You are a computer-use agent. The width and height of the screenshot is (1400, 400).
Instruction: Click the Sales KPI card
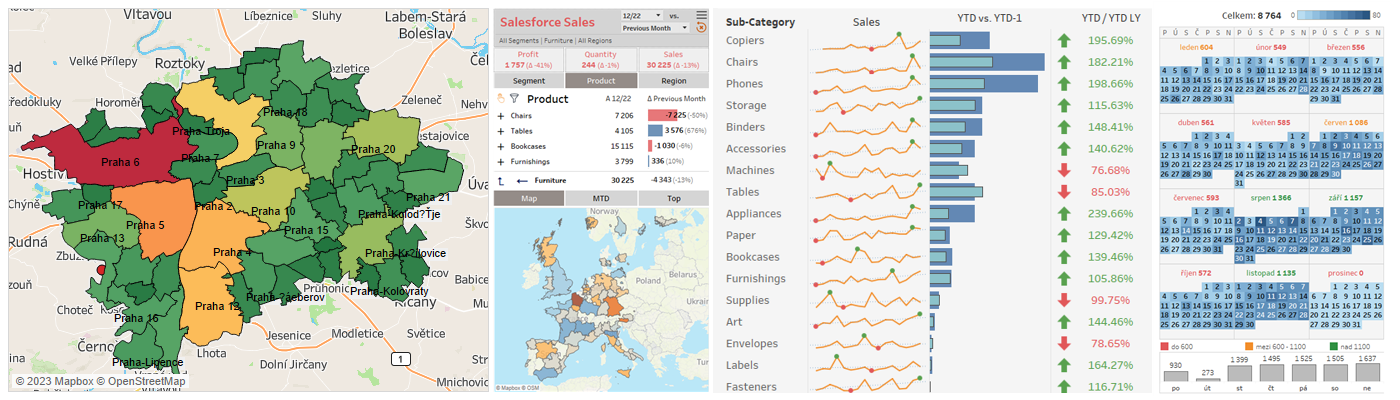673,59
